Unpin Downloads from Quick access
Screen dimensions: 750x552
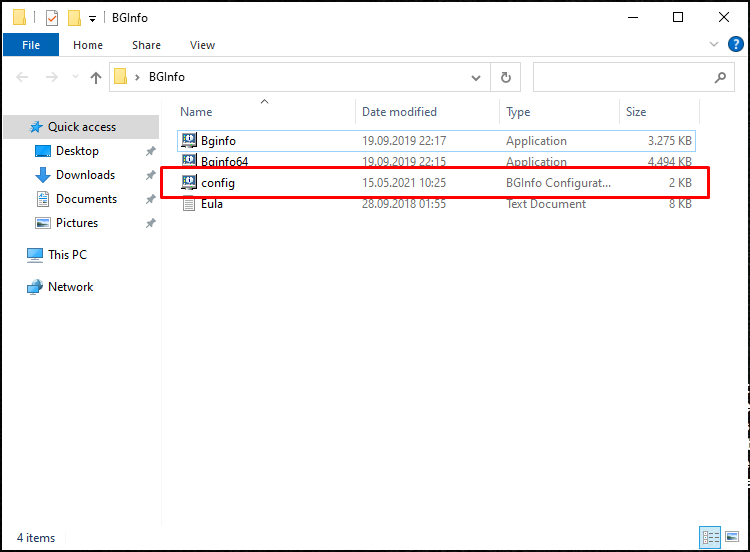pos(151,175)
